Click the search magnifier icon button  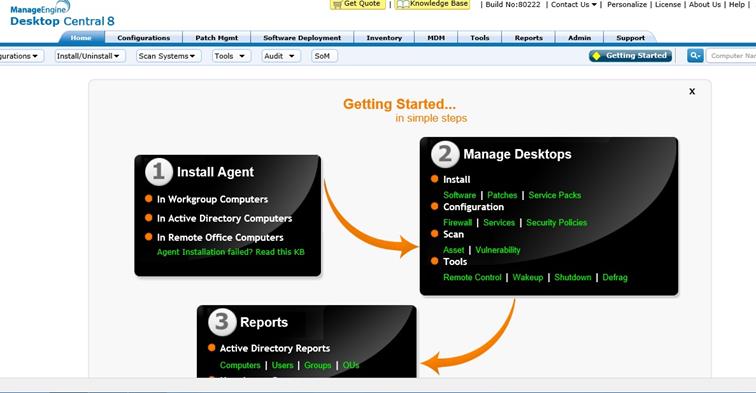click(695, 56)
